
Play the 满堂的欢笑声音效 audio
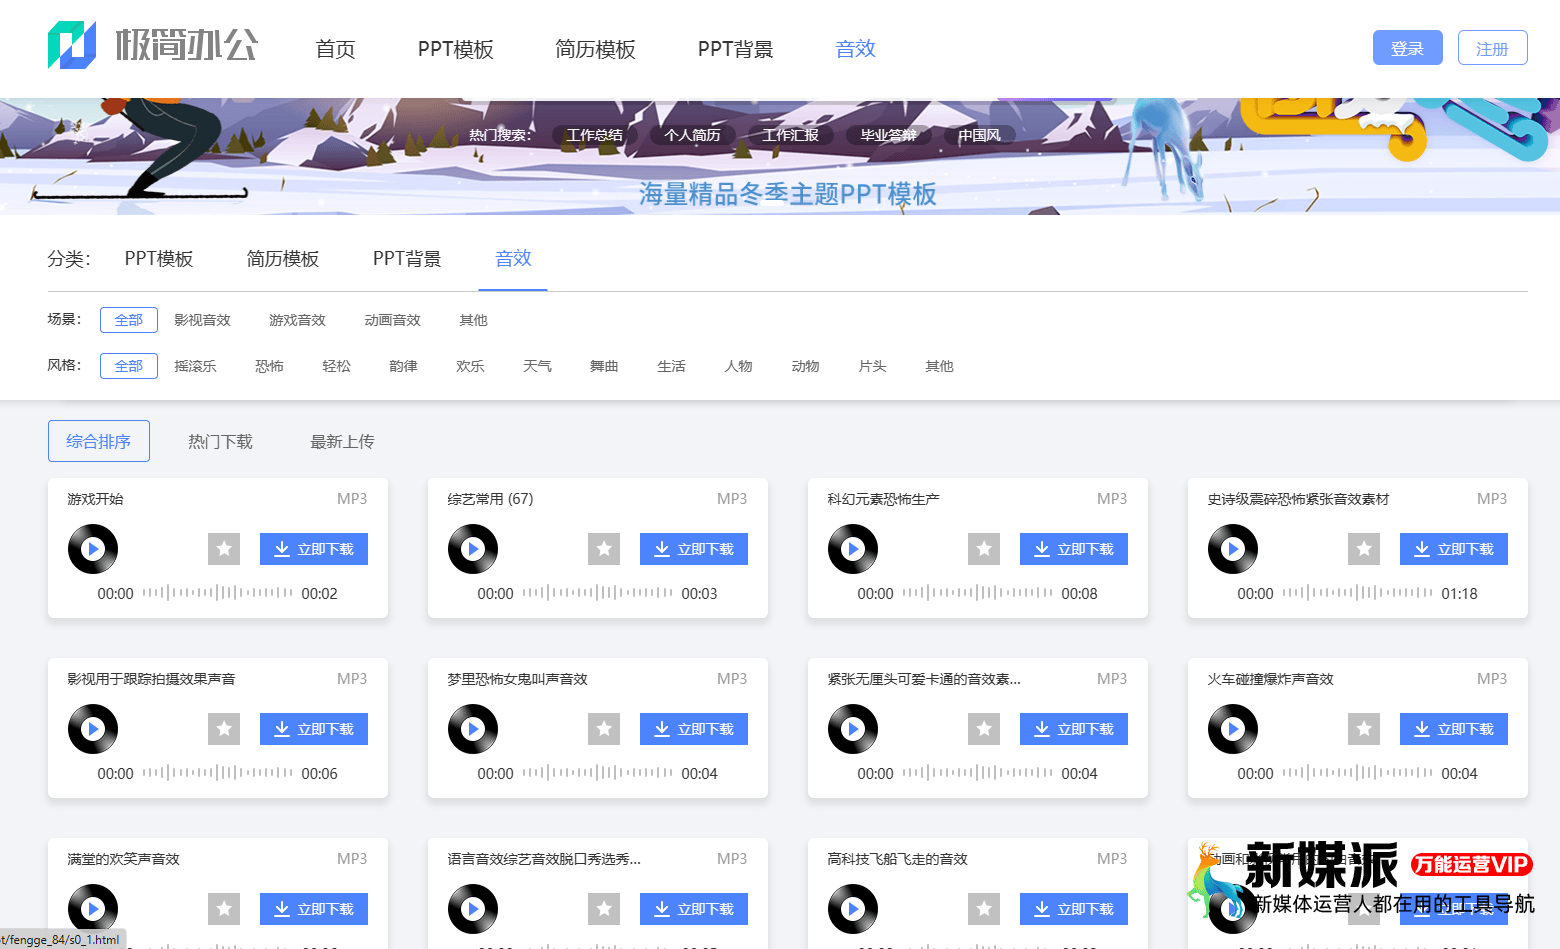click(93, 909)
